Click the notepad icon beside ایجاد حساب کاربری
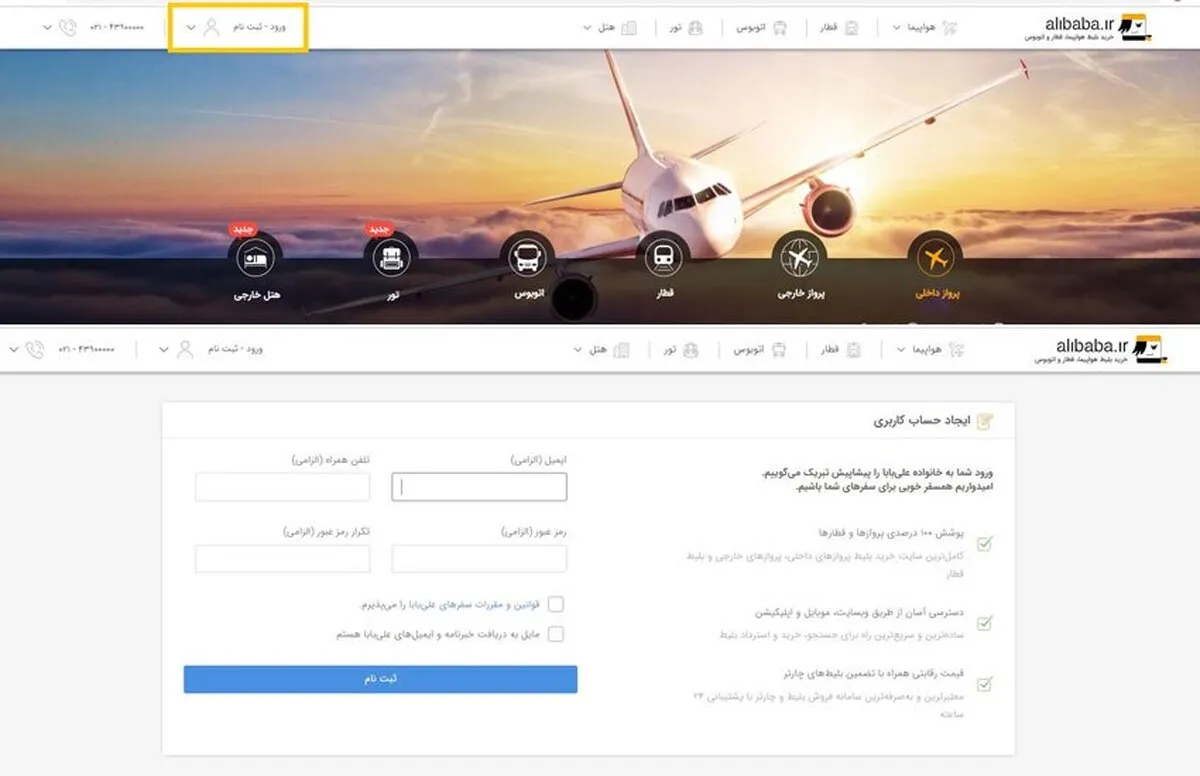1200x776 pixels. coord(985,421)
